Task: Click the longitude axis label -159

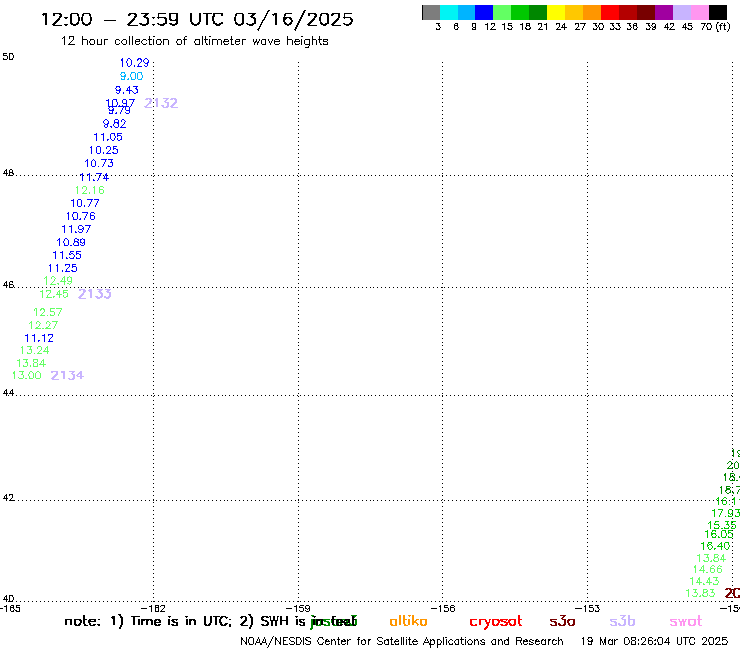Action: (298, 608)
